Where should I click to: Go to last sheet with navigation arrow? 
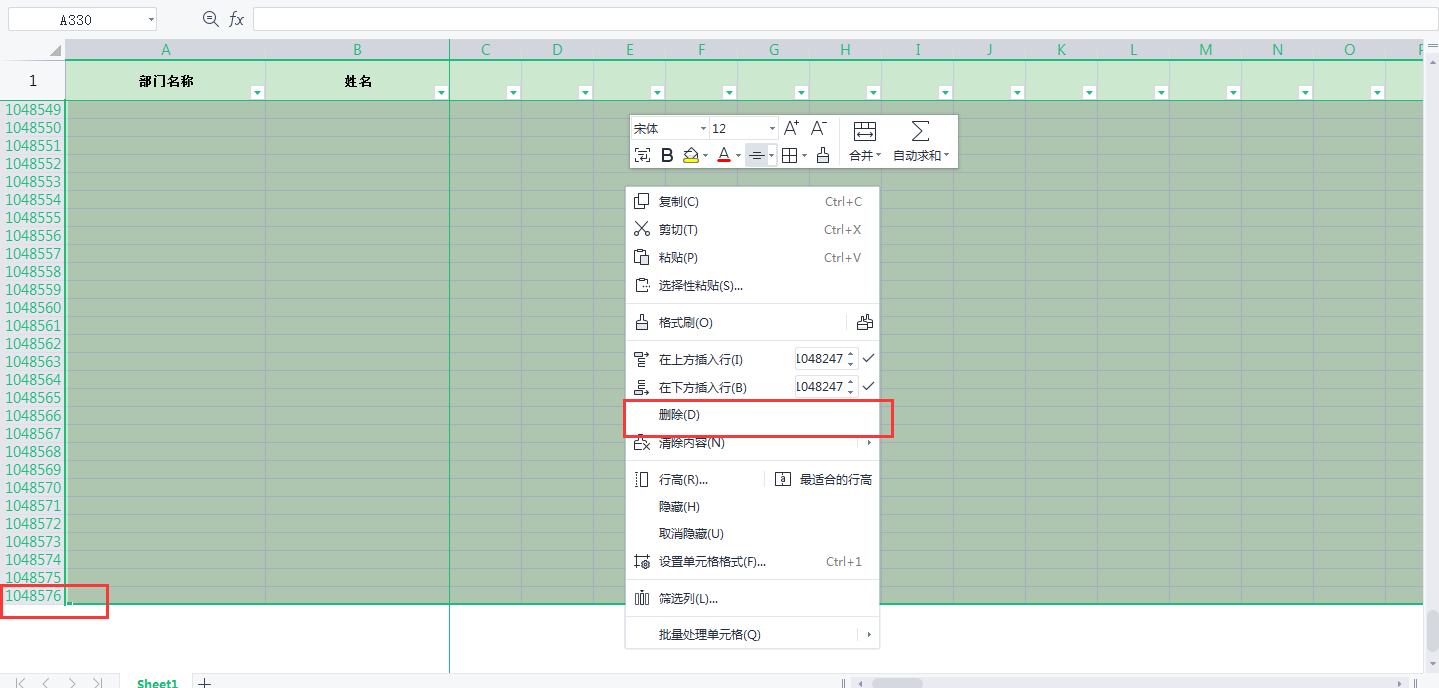98,683
